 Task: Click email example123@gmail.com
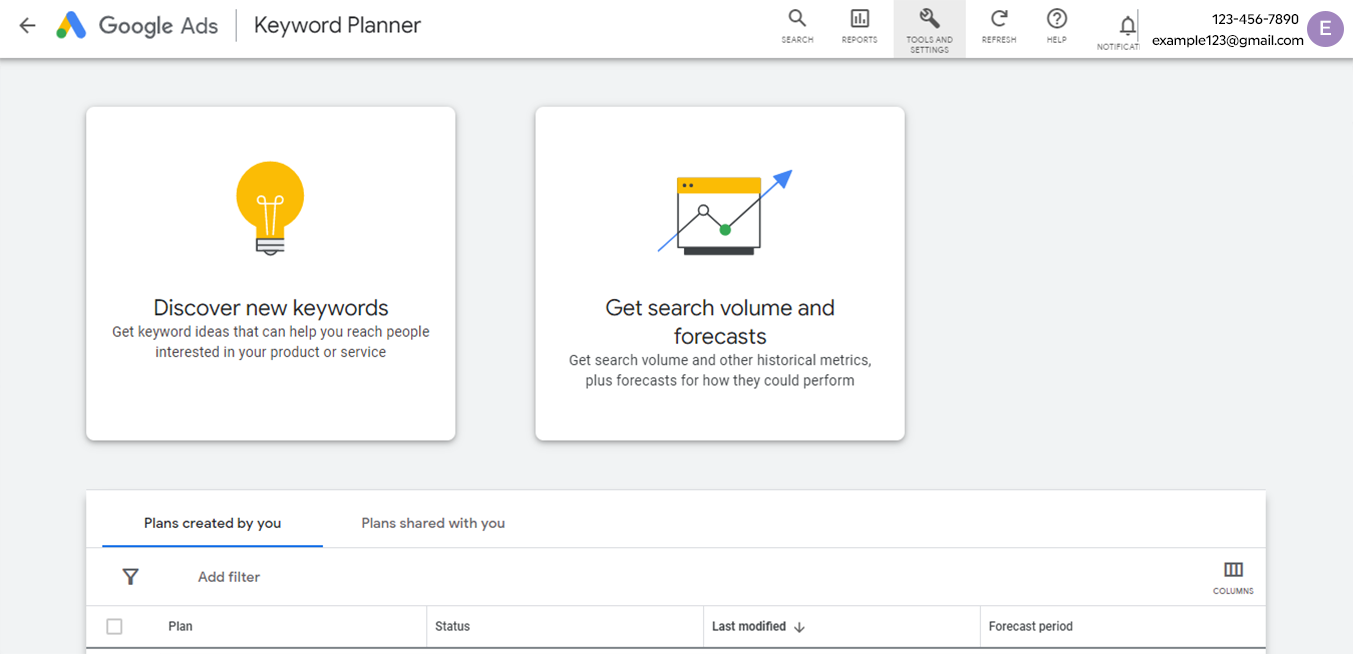click(x=1228, y=40)
